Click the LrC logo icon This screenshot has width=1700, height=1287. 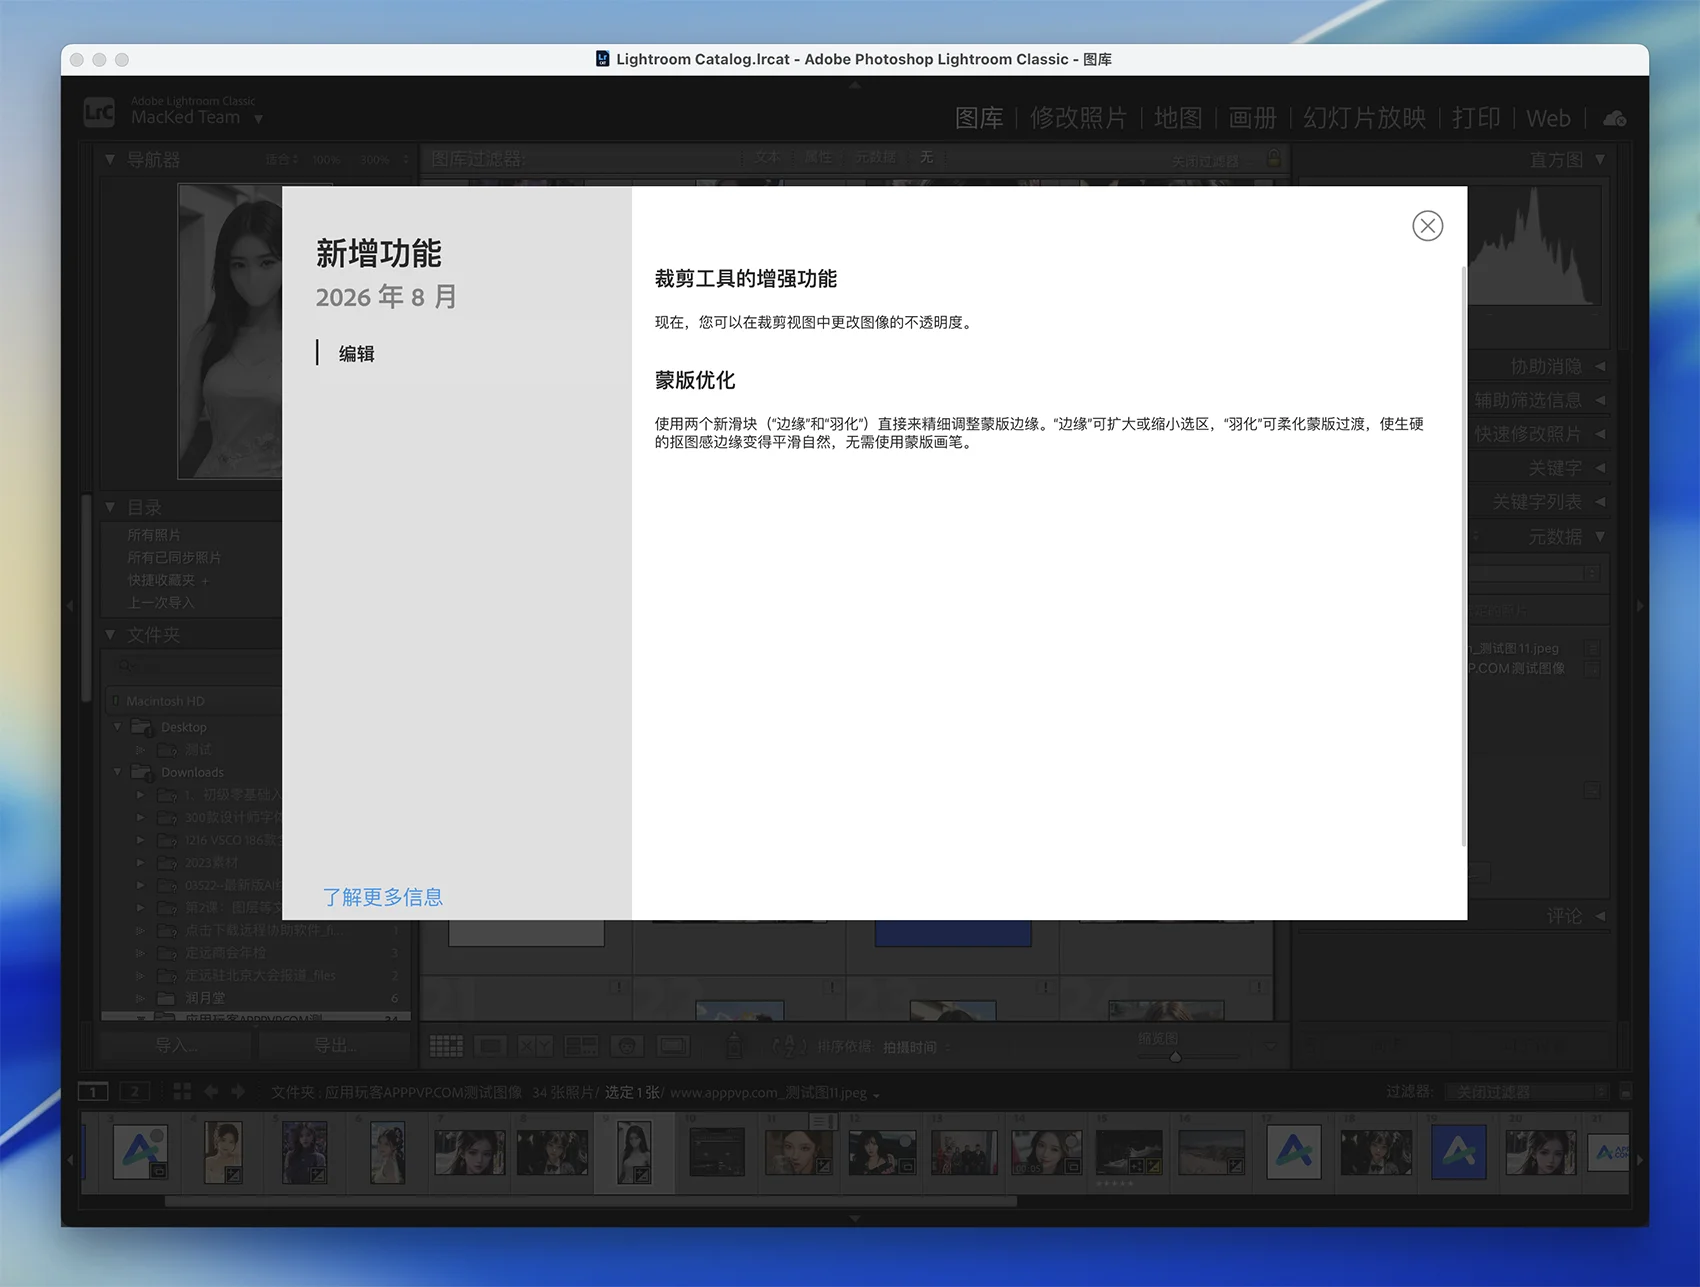tap(99, 111)
